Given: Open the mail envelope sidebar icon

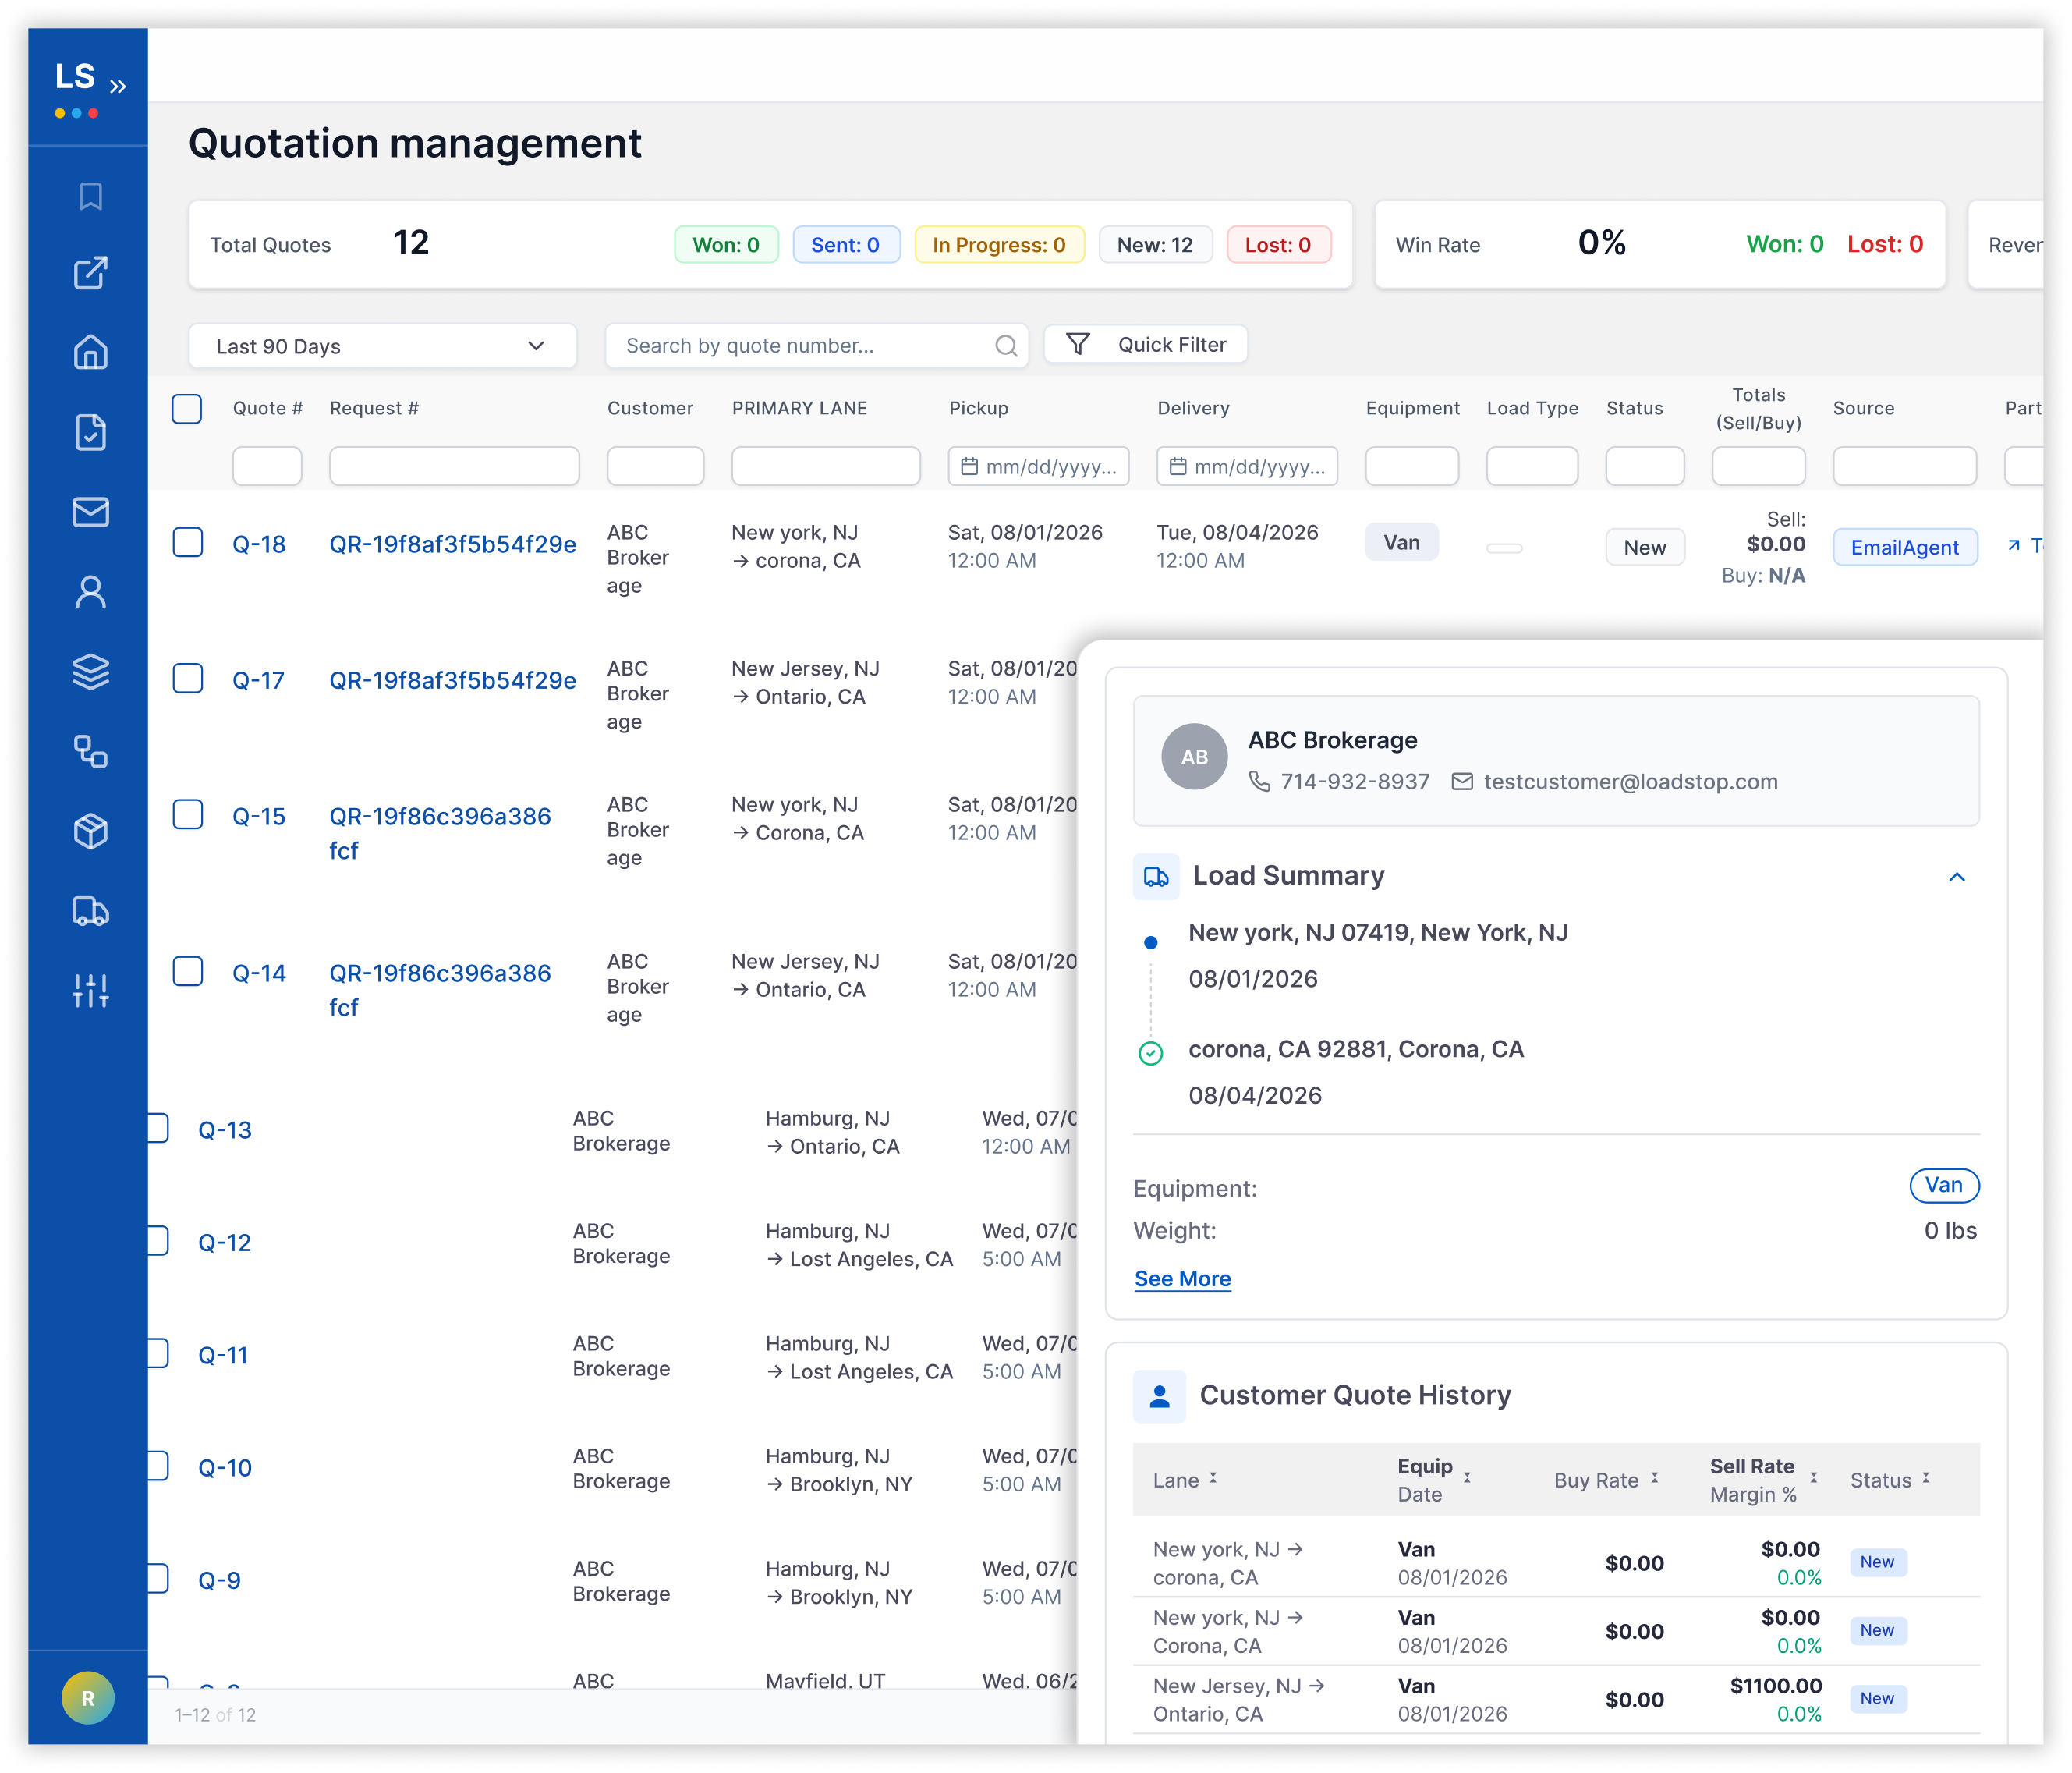Looking at the screenshot, I should tap(90, 512).
